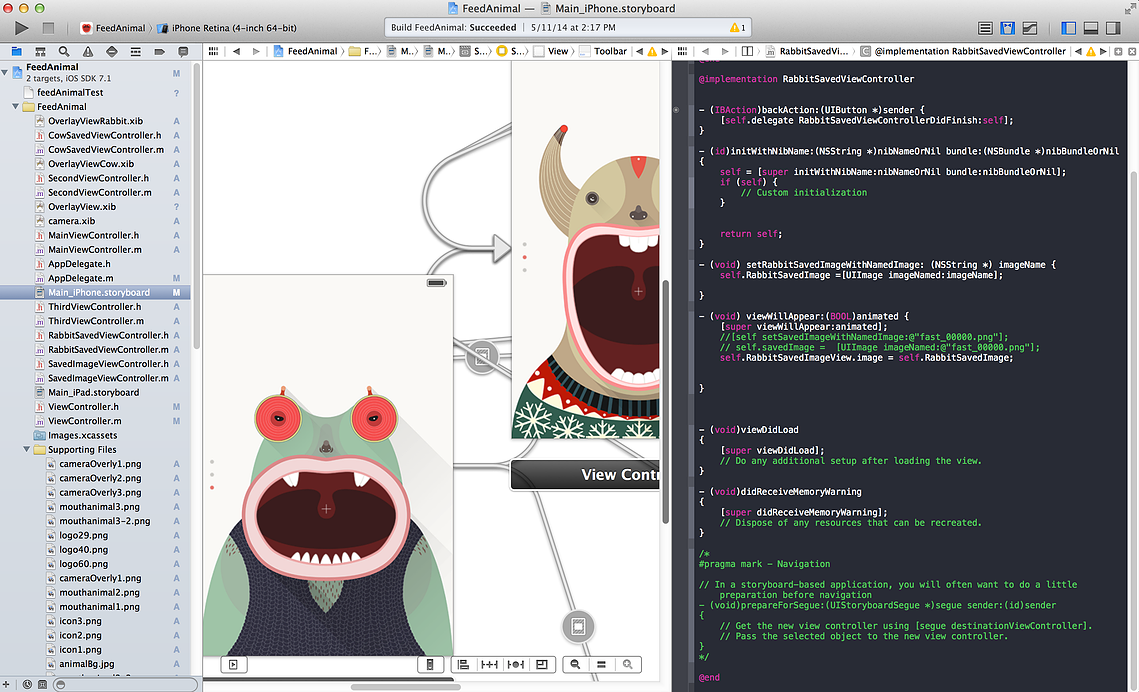
Task: Go to next issue in storyboard editor
Action: click(665, 52)
